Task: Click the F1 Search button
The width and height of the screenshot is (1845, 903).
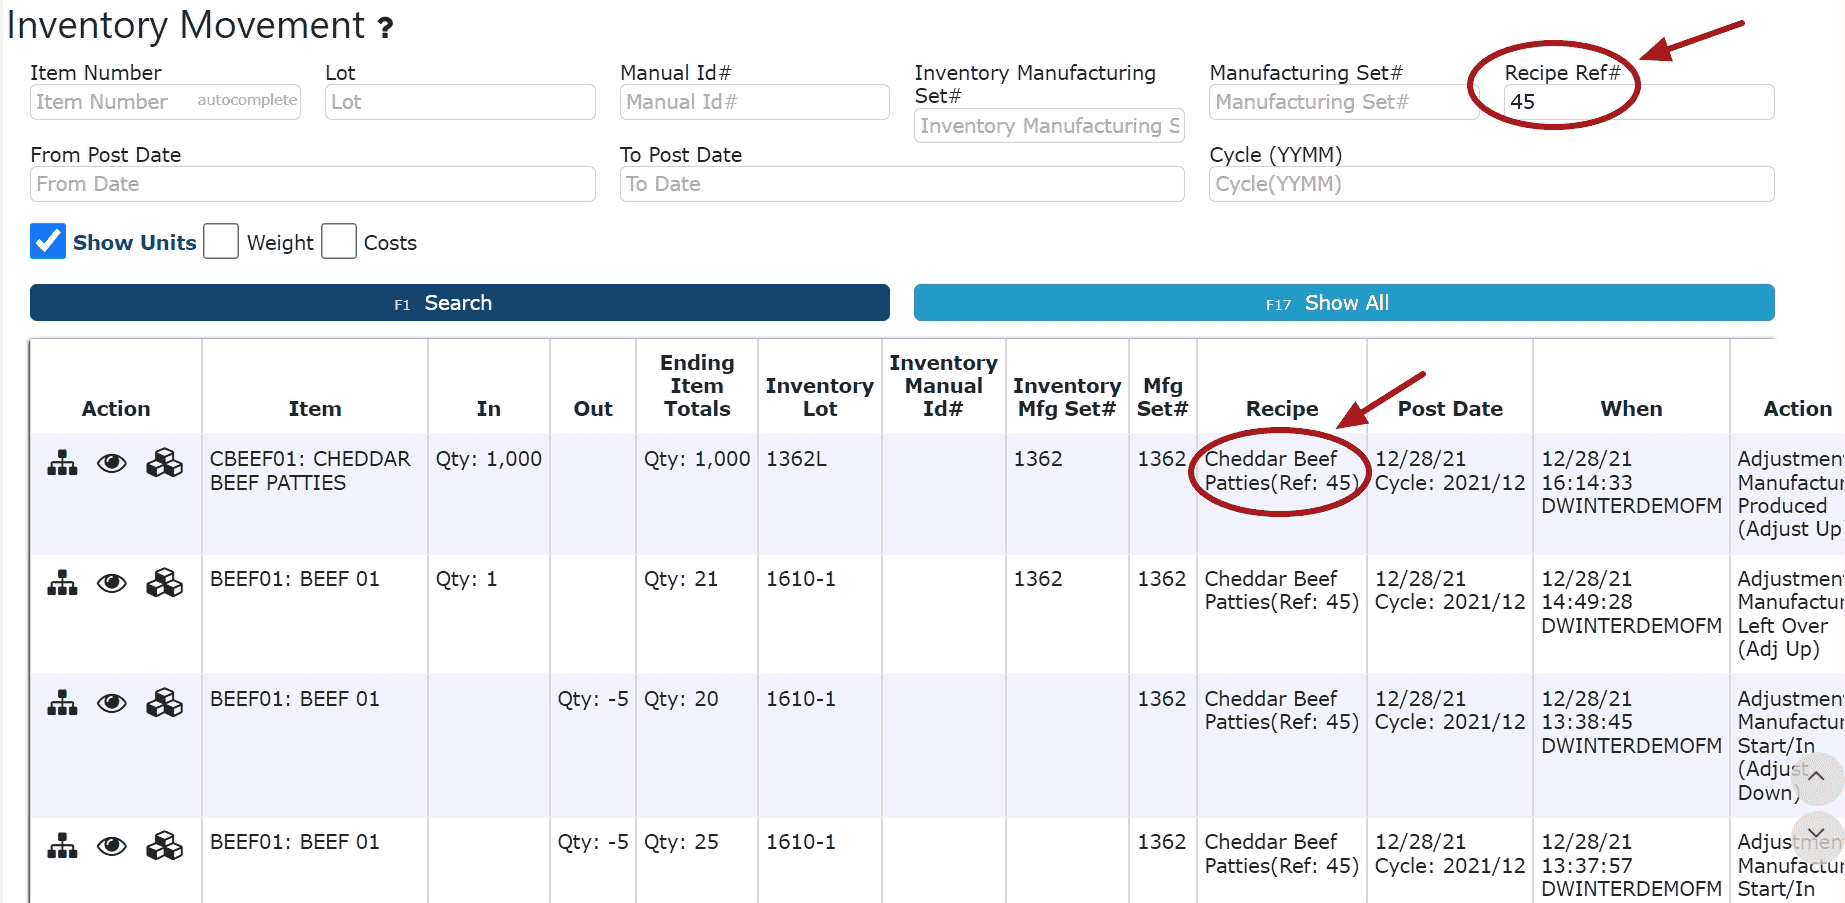Action: [460, 302]
